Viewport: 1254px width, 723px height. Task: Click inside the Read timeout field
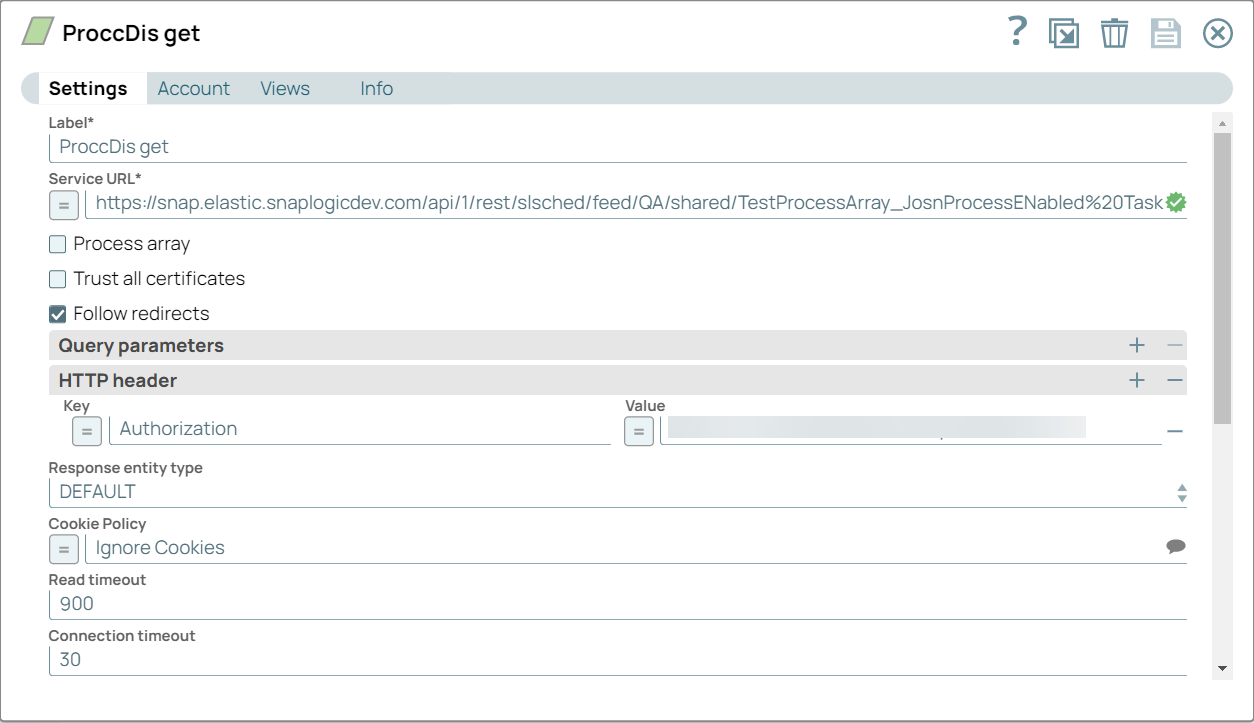[400, 603]
